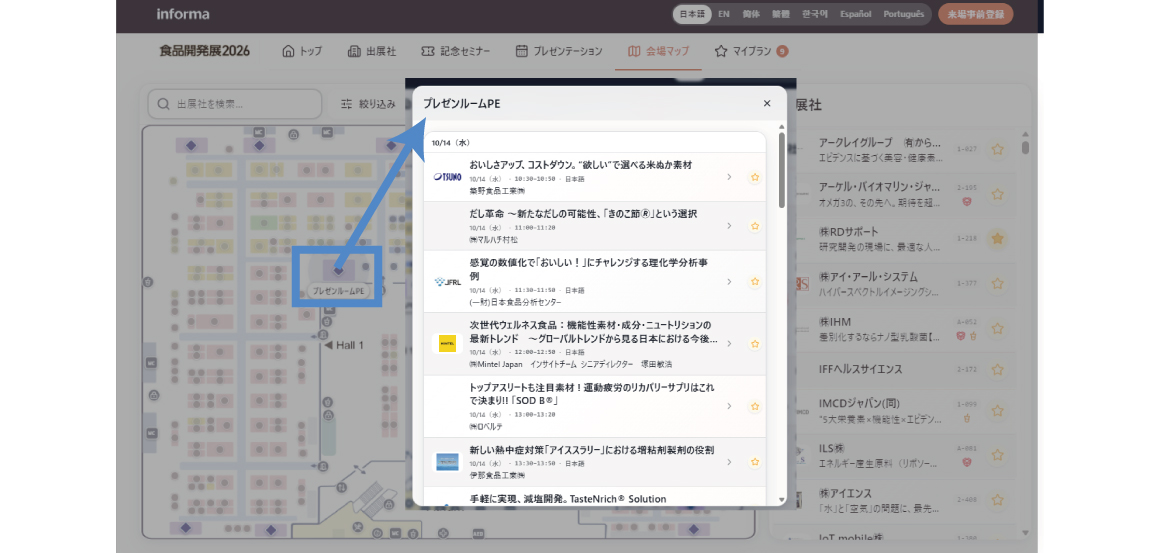Star ㈱IHM in exhibitor list
The width and height of the screenshot is (1160, 553).
[997, 329]
